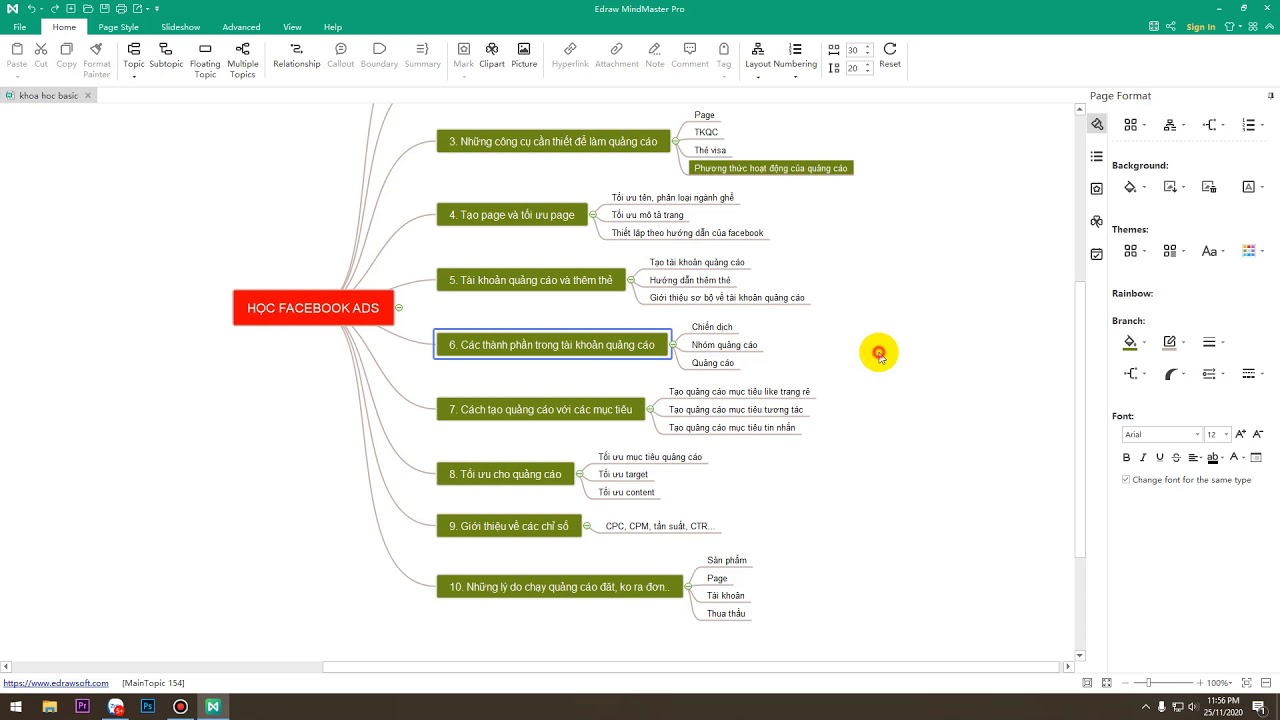Click the zoom slider in status bar
This screenshot has height=720, width=1280.
coord(1148,683)
